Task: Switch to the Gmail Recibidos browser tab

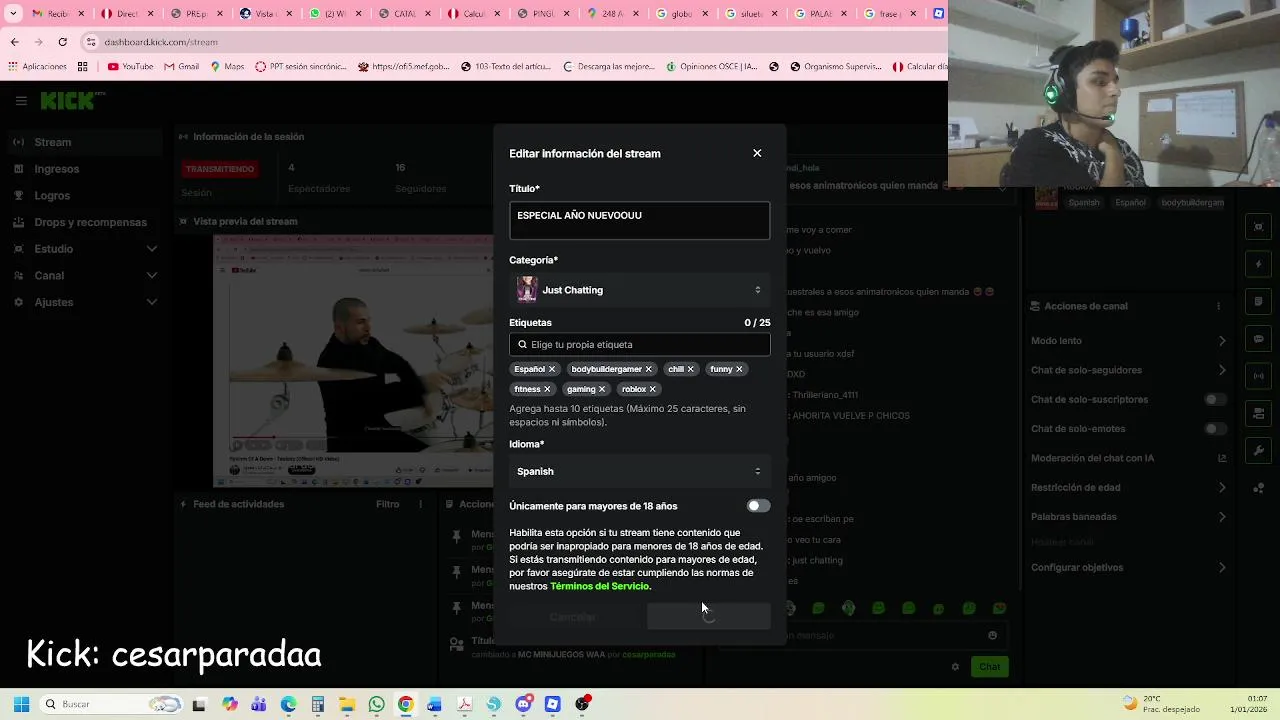Action: (x=57, y=14)
